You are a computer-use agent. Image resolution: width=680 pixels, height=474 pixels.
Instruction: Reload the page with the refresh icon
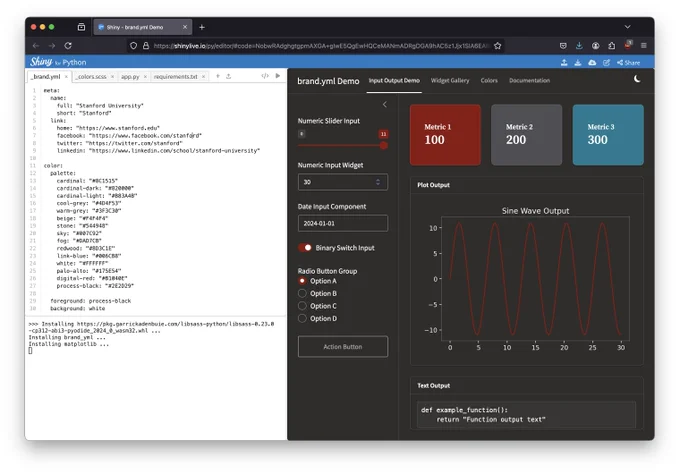[x=68, y=46]
